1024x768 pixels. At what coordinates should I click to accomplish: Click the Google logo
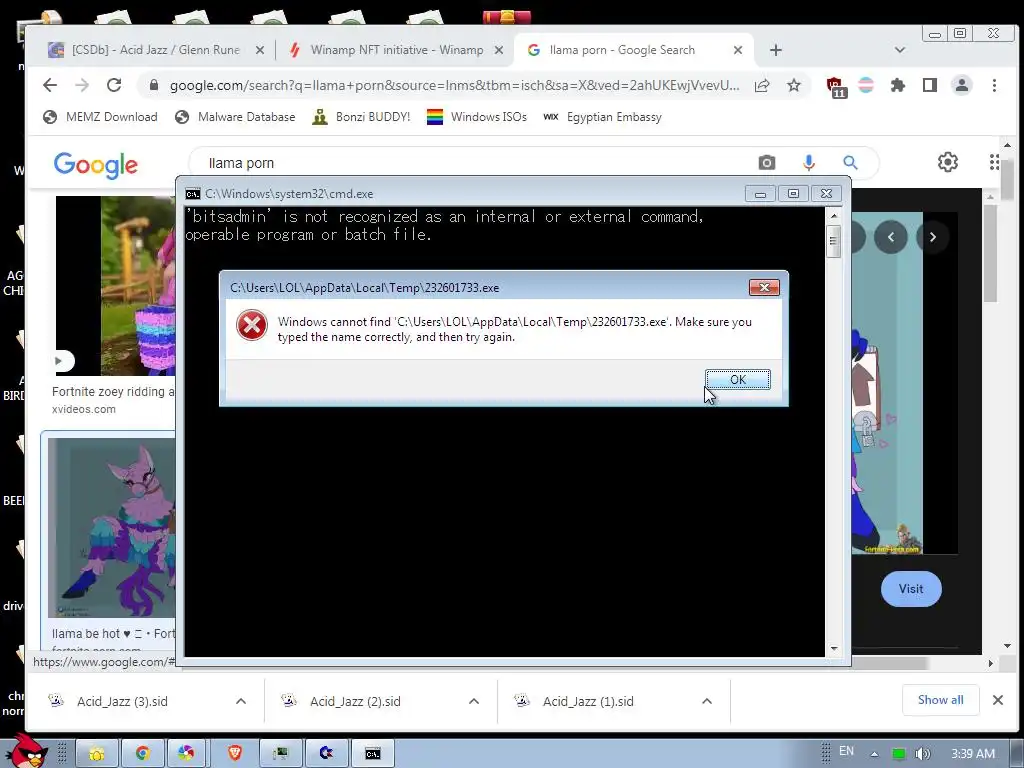95,165
